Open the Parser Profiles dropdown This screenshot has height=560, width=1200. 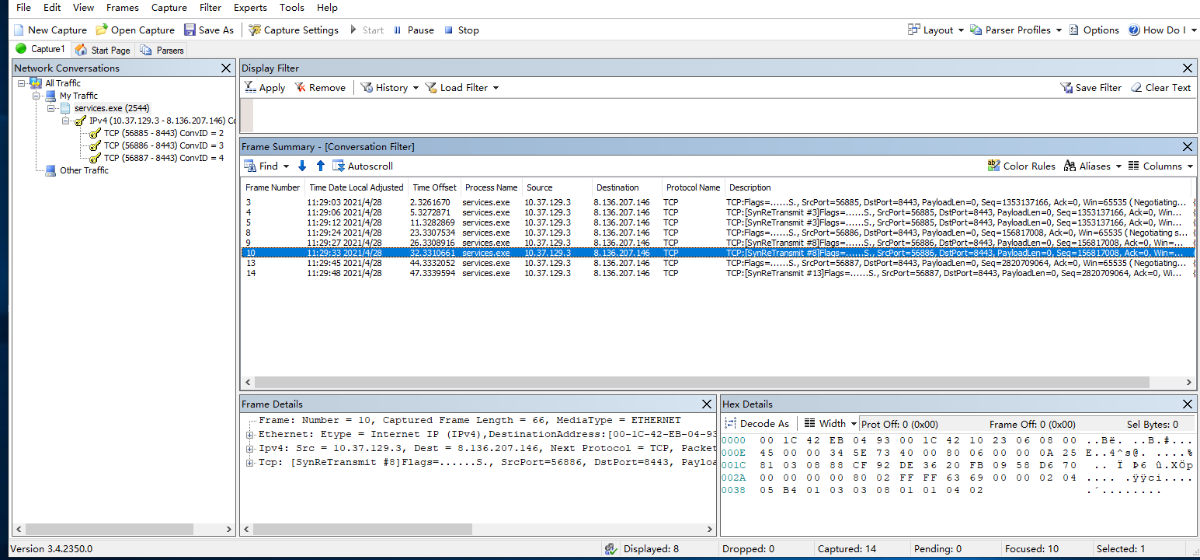click(1016, 30)
